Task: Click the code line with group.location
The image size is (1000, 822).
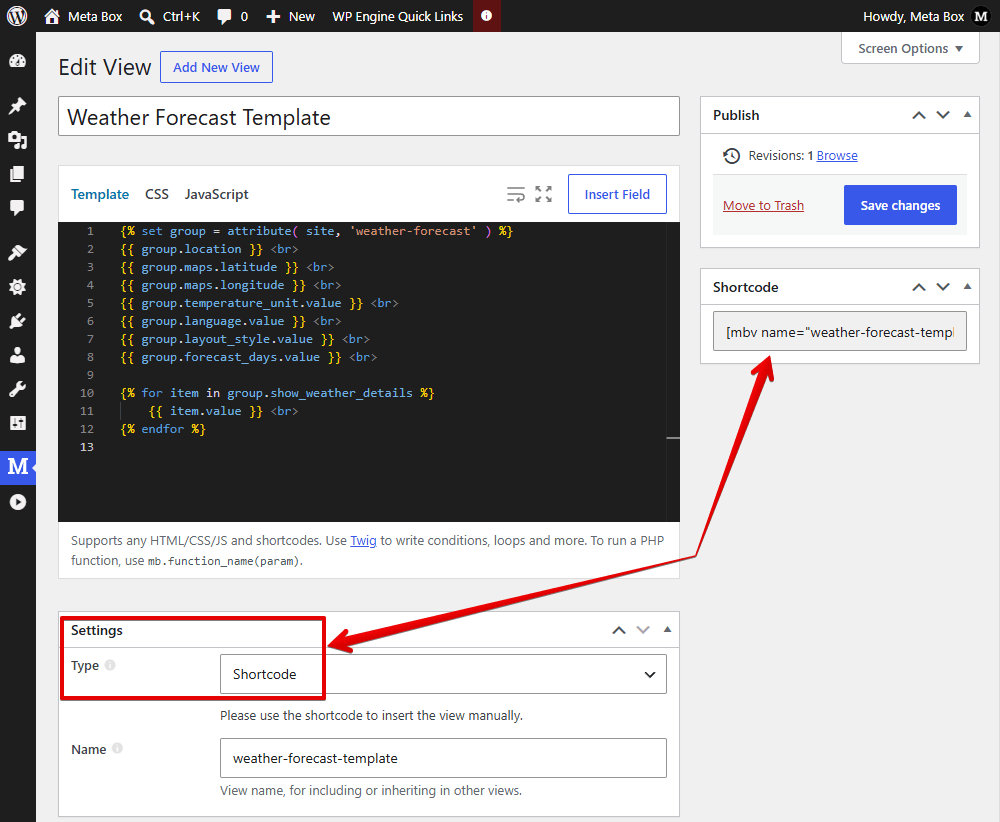Action: pyautogui.click(x=209, y=249)
